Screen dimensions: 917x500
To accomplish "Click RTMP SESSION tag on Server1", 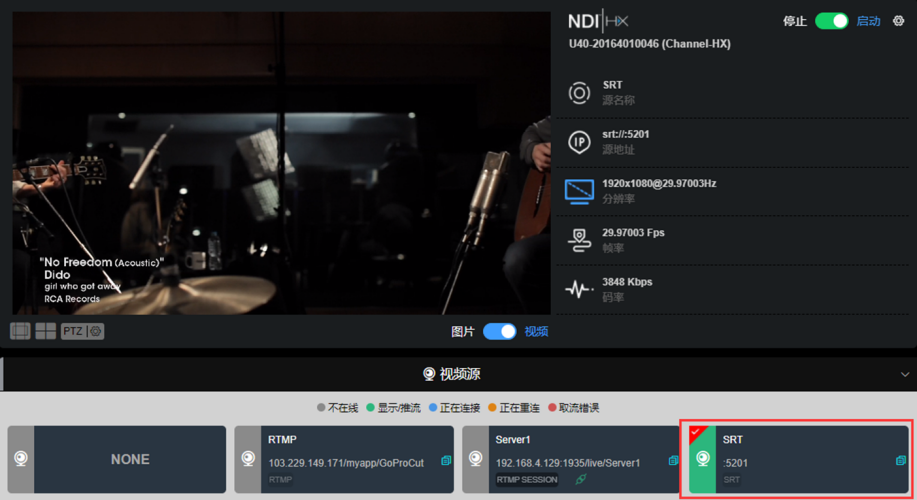I will click(527, 480).
